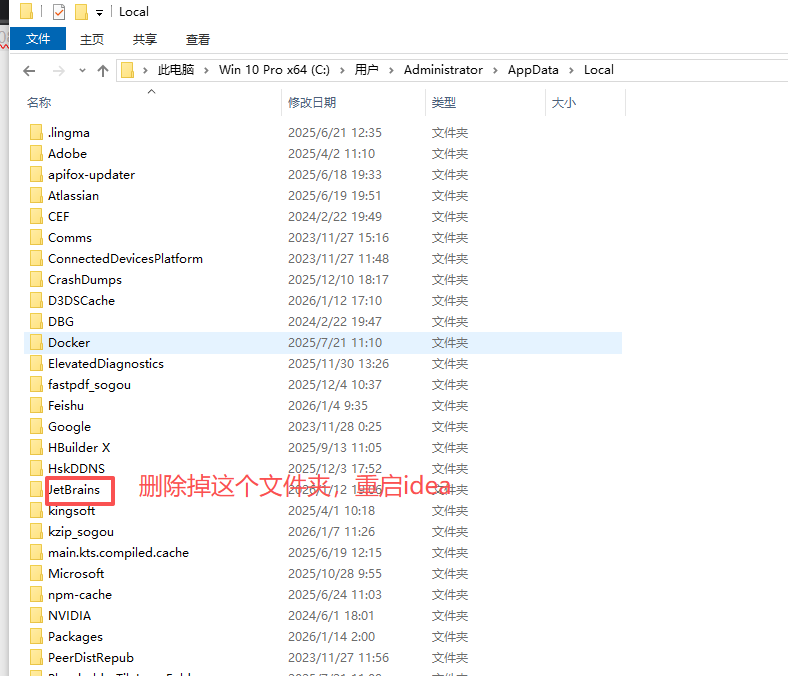788x676 pixels.
Task: Select the CrashDumps folder icon
Action: (x=36, y=279)
